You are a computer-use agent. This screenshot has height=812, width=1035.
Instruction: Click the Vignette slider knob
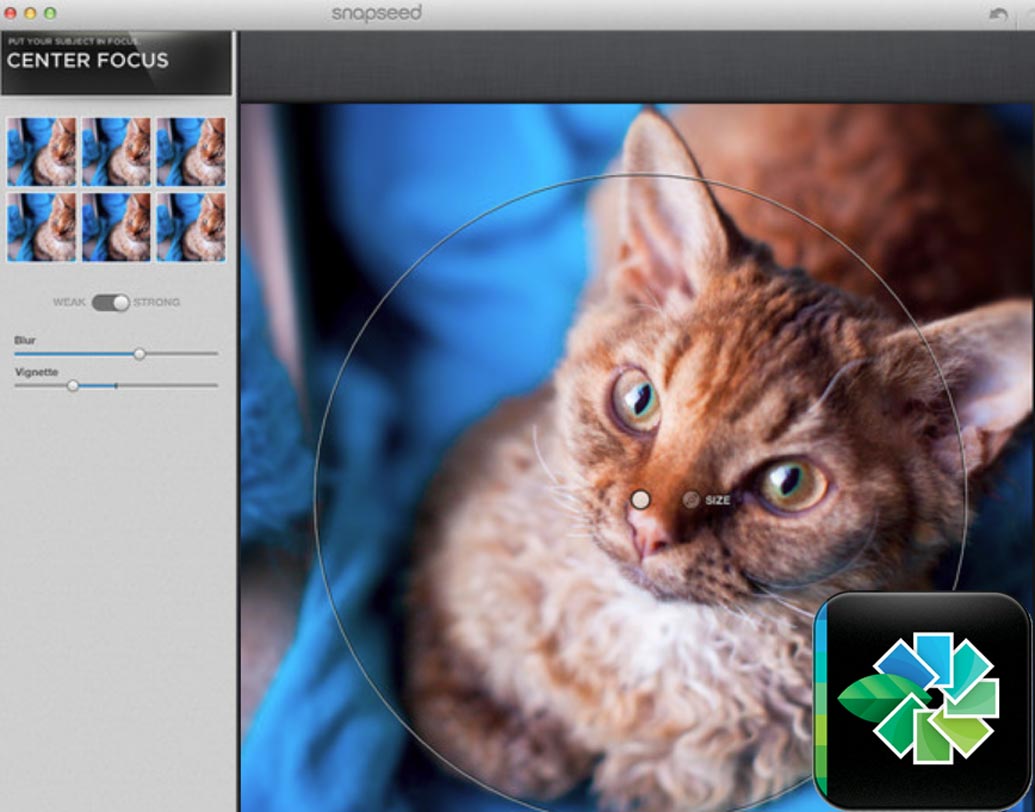(x=73, y=385)
